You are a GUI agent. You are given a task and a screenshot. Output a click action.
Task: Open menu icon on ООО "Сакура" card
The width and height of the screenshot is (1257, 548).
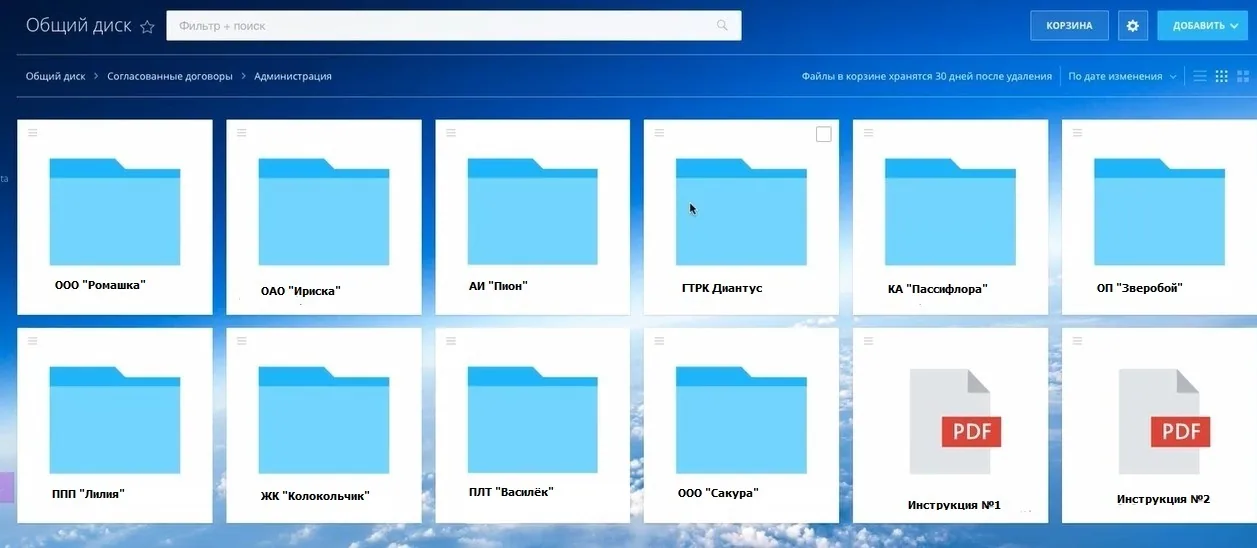click(x=659, y=341)
